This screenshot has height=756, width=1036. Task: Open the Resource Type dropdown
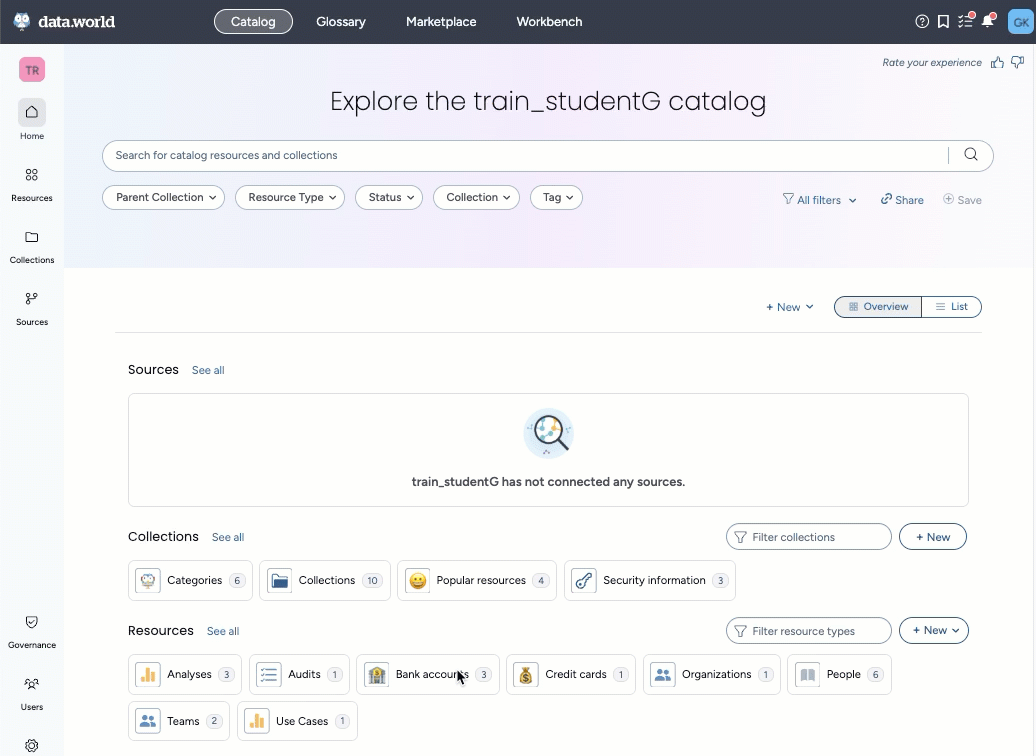tap(290, 198)
